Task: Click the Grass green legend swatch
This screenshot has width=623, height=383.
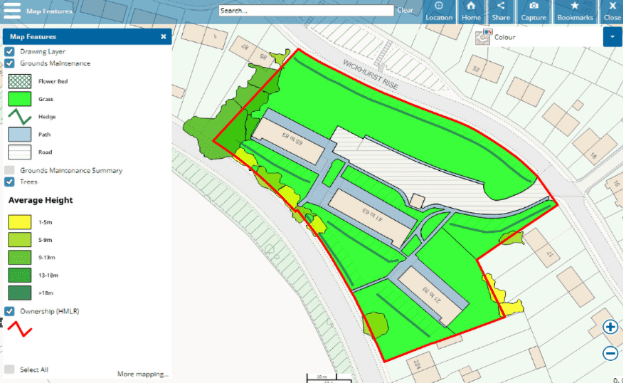Action: [20, 99]
